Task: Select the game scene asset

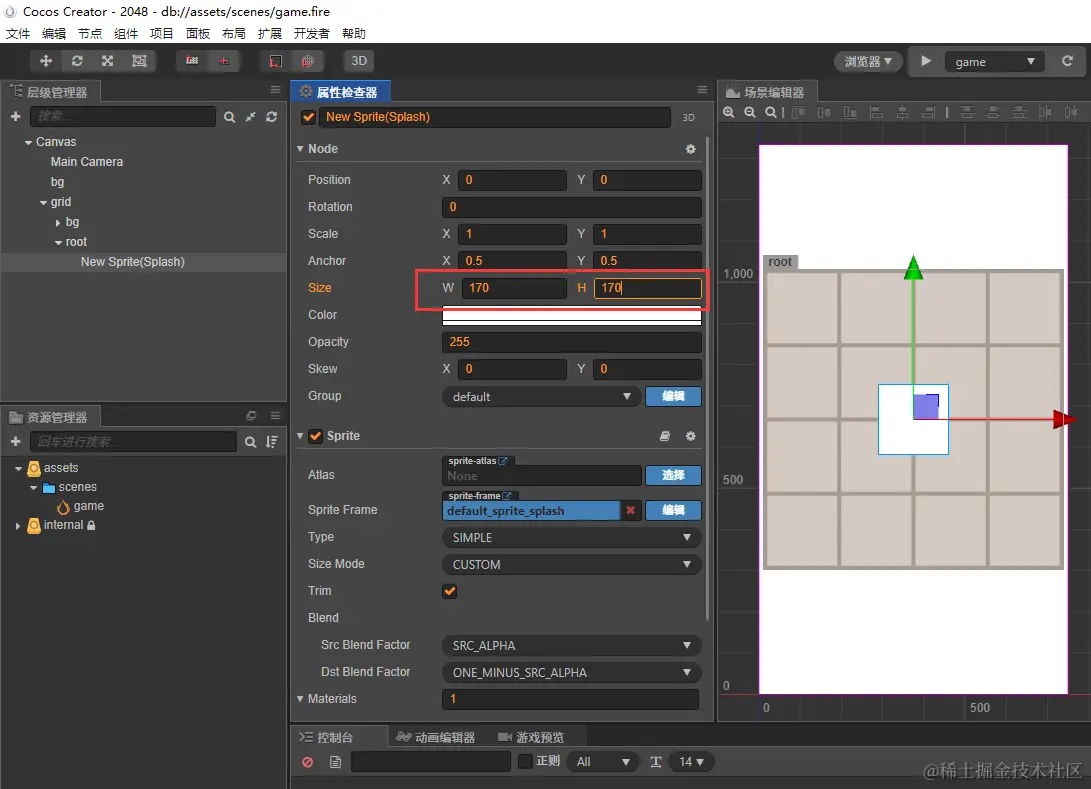Action: 88,507
